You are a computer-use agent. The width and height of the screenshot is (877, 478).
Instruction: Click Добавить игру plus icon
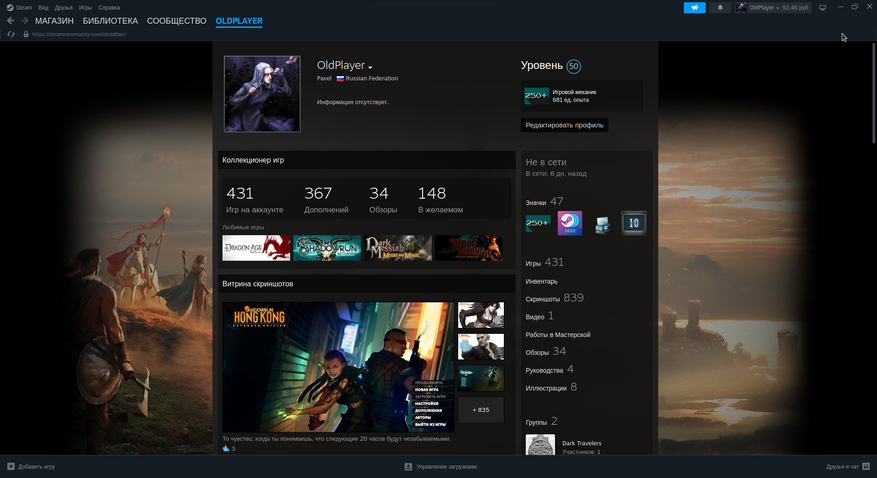coord(11,466)
